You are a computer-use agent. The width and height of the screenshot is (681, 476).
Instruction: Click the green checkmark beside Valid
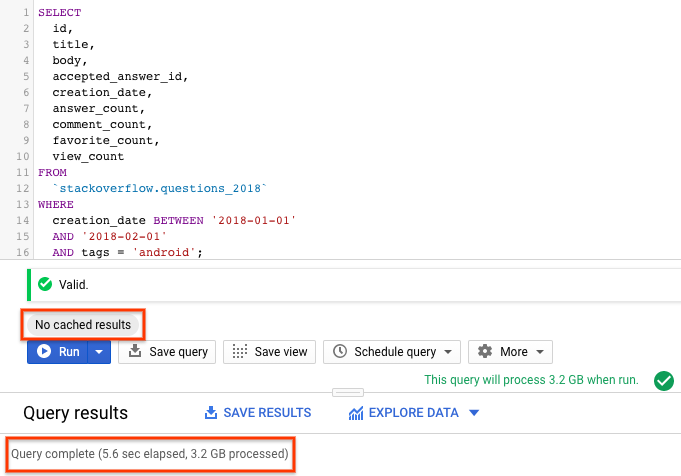pyautogui.click(x=45, y=285)
